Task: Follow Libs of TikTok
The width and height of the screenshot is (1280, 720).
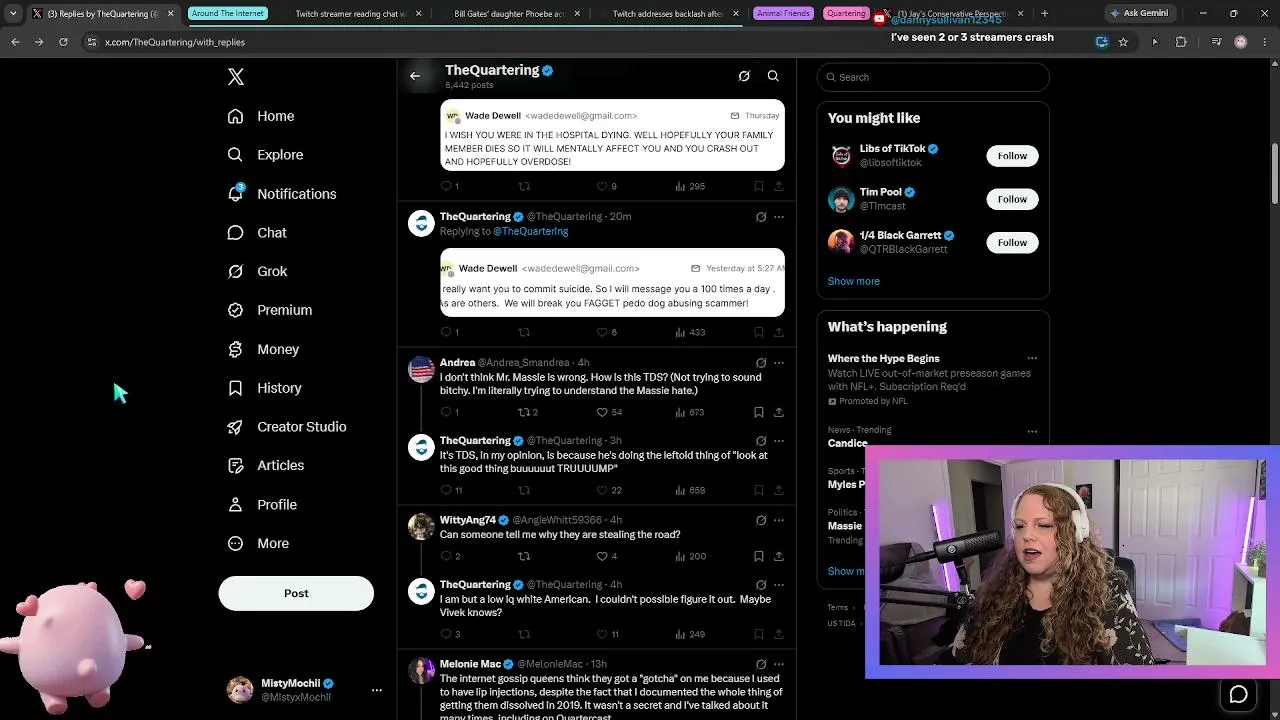Action: click(1012, 156)
